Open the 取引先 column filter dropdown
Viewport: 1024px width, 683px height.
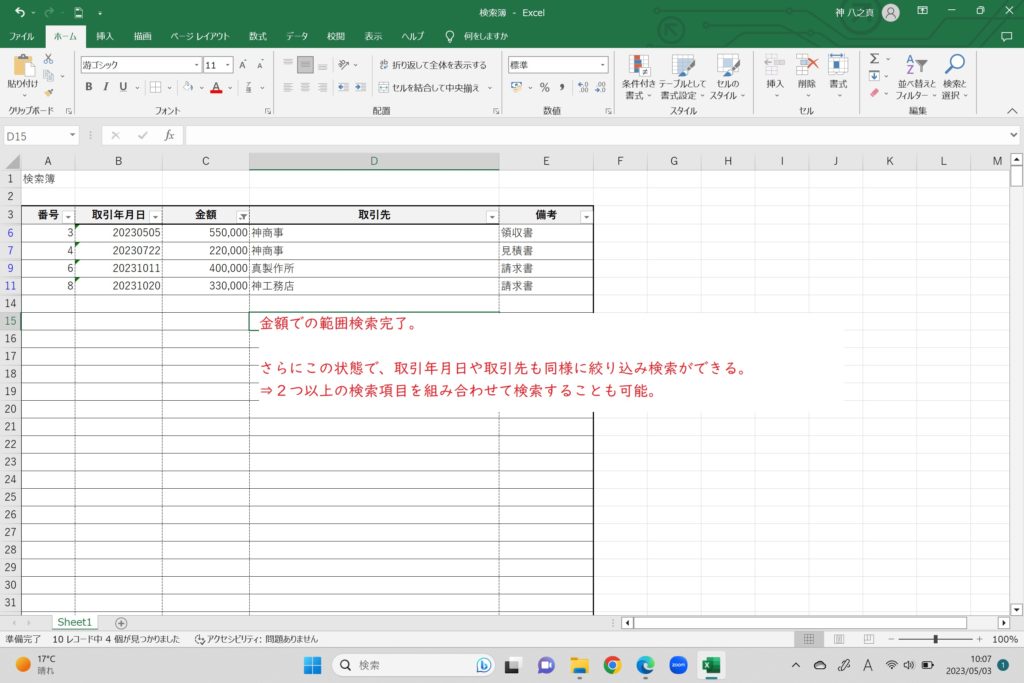(491, 216)
